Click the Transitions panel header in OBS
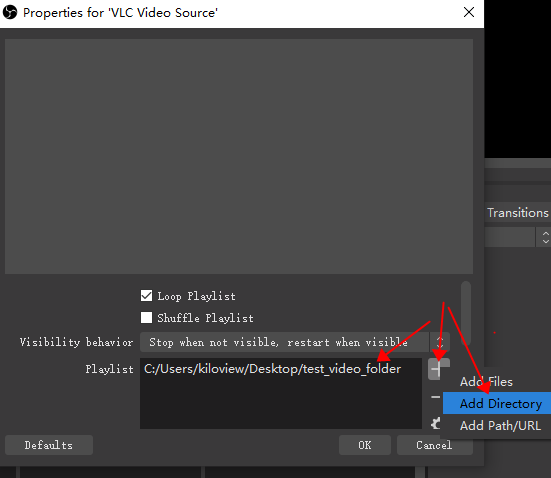This screenshot has height=478, width=551. pos(518,213)
